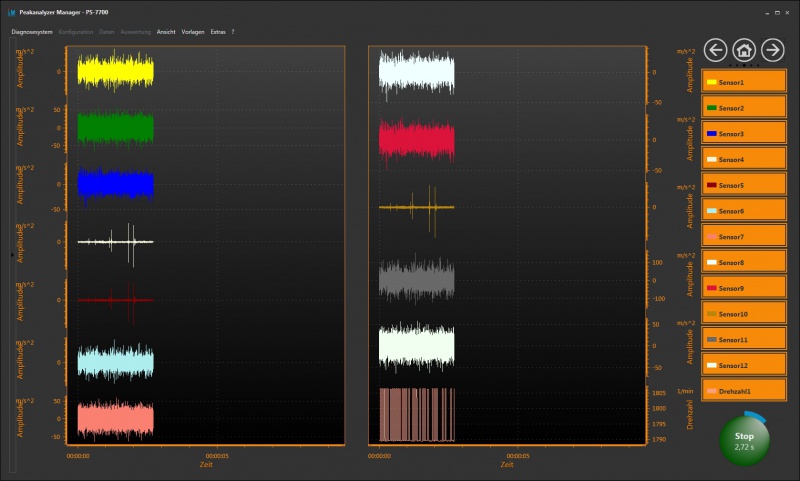Open the Ansicht menu

(166, 32)
